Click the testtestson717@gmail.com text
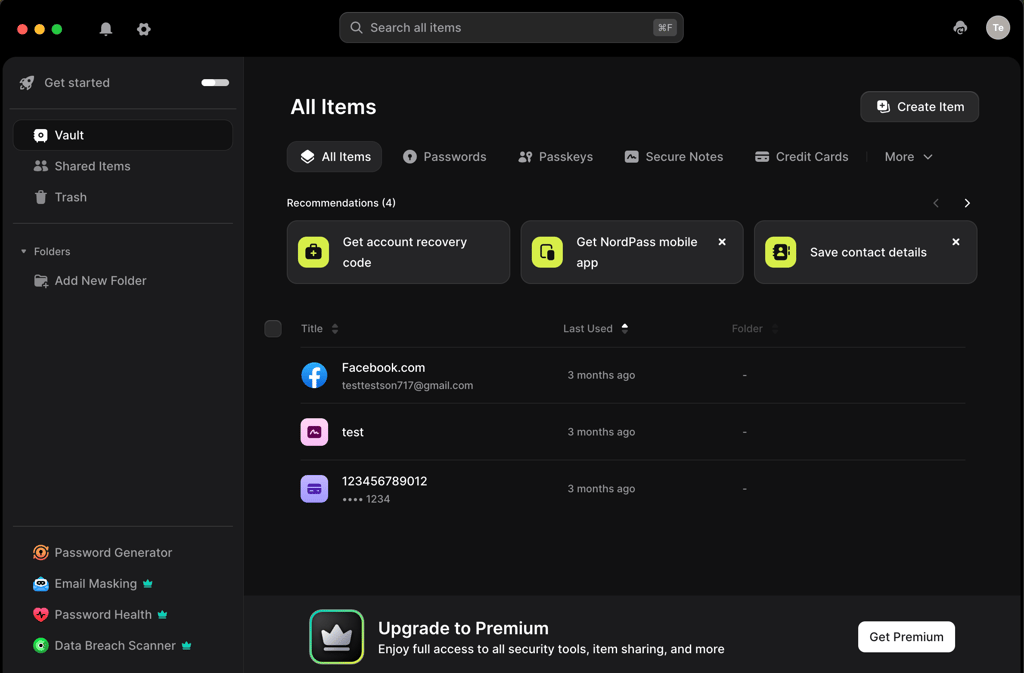 click(408, 385)
